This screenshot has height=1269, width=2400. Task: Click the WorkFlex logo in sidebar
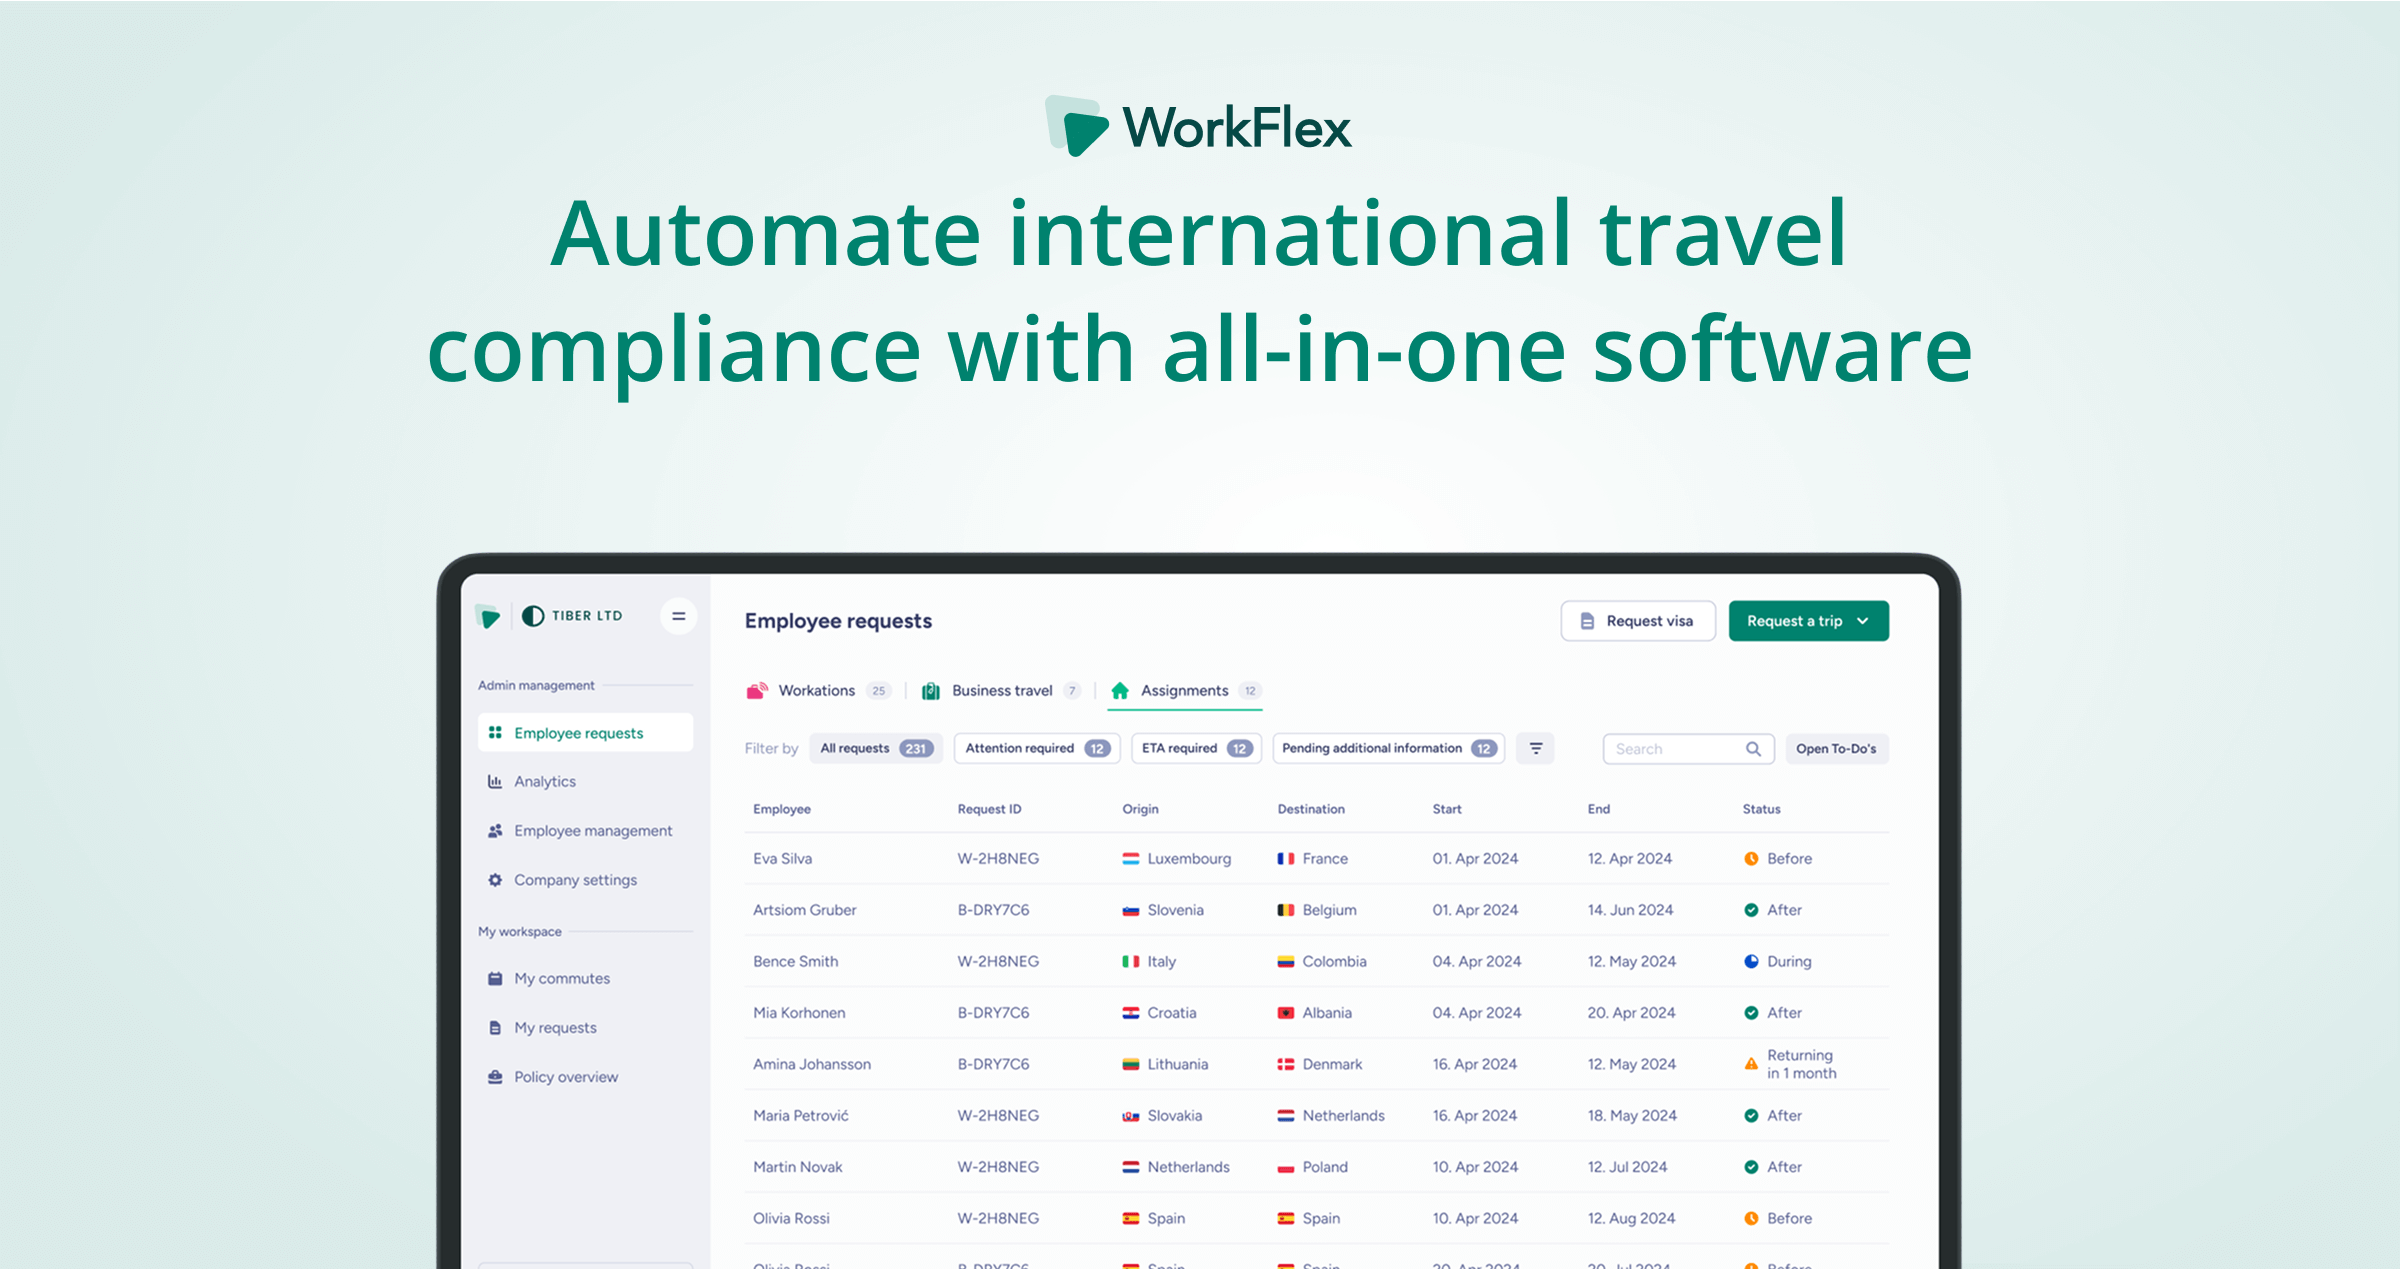pos(489,617)
